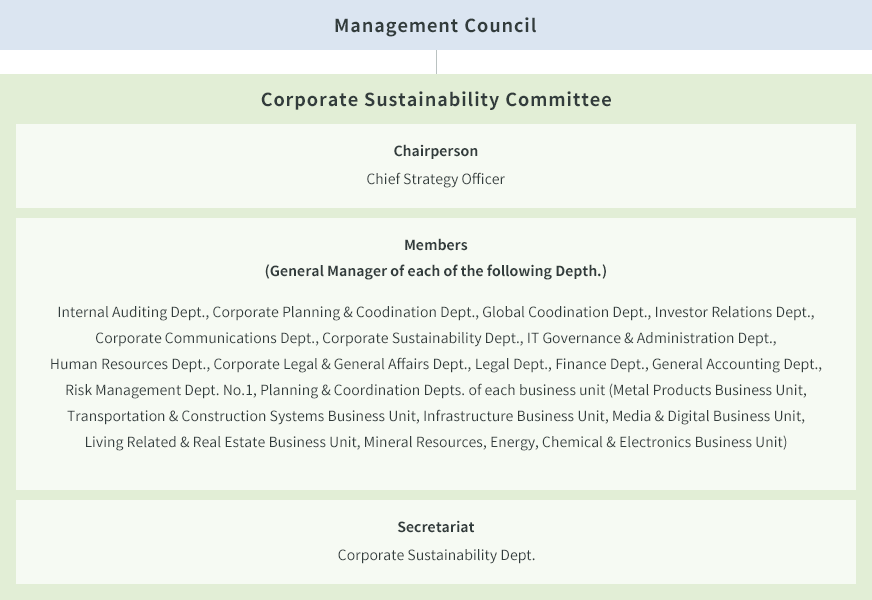Click Media & Digital Business Unit text
The height and width of the screenshot is (600, 872).
click(x=708, y=416)
